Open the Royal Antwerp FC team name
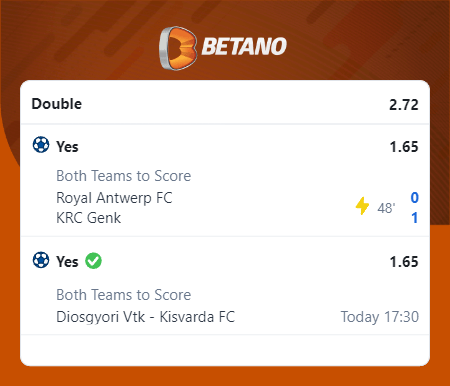This screenshot has width=450, height=386. 114,198
